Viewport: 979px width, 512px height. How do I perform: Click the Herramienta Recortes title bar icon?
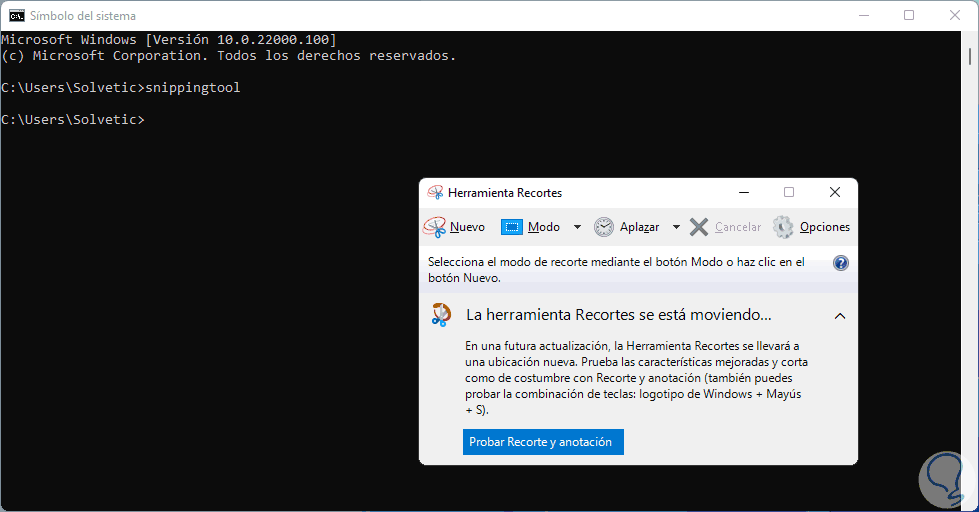tap(435, 192)
